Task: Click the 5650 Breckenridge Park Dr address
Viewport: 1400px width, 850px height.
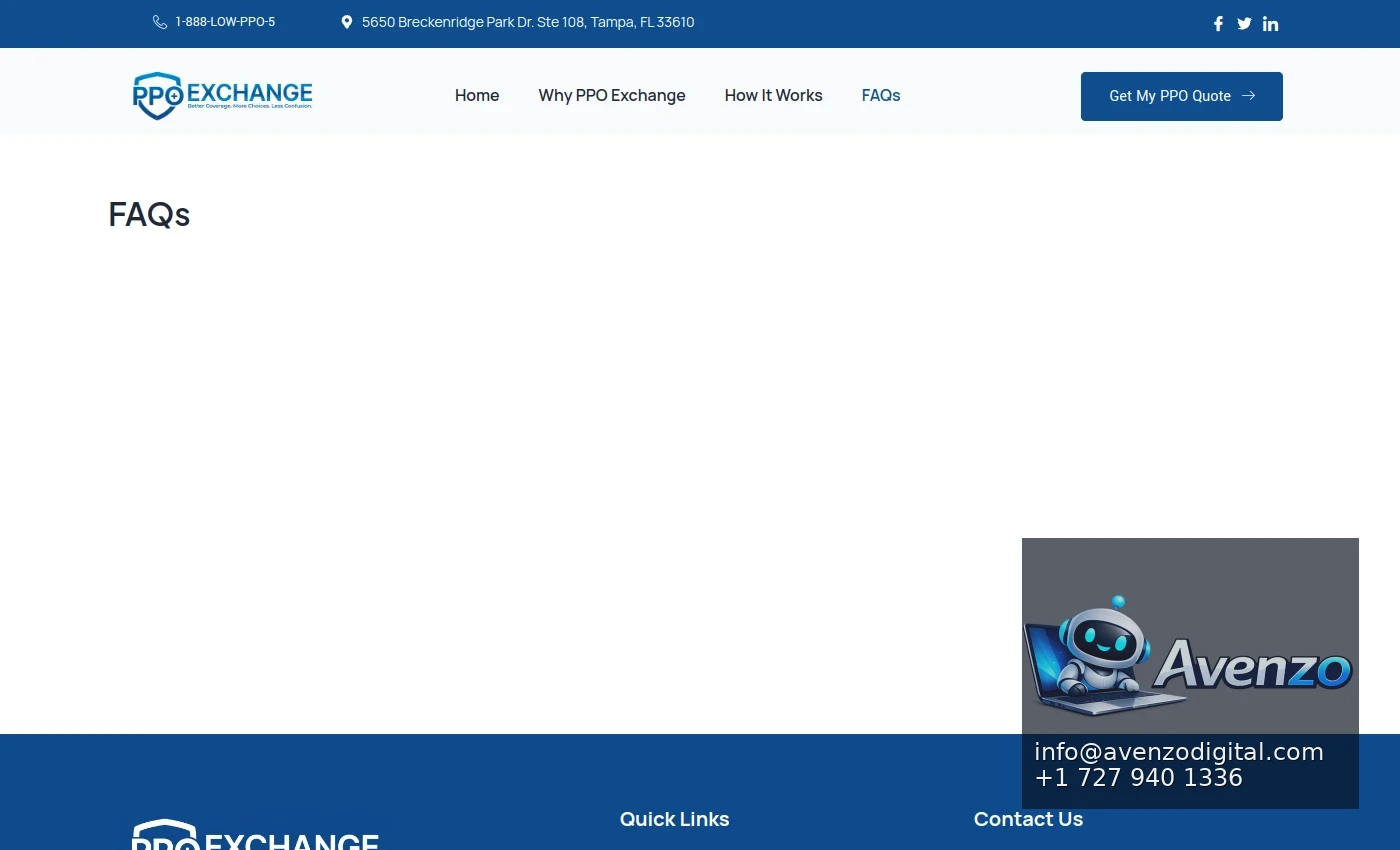Action: click(528, 22)
